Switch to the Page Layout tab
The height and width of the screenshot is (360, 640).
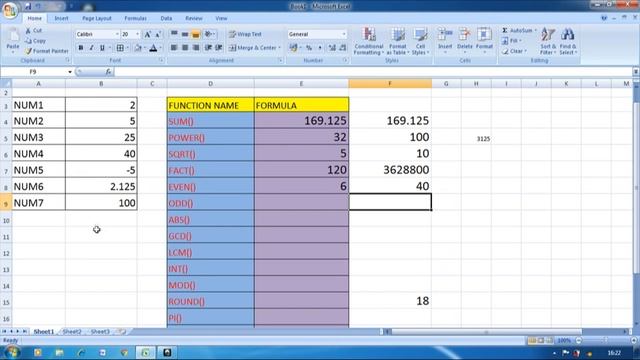tap(97, 18)
